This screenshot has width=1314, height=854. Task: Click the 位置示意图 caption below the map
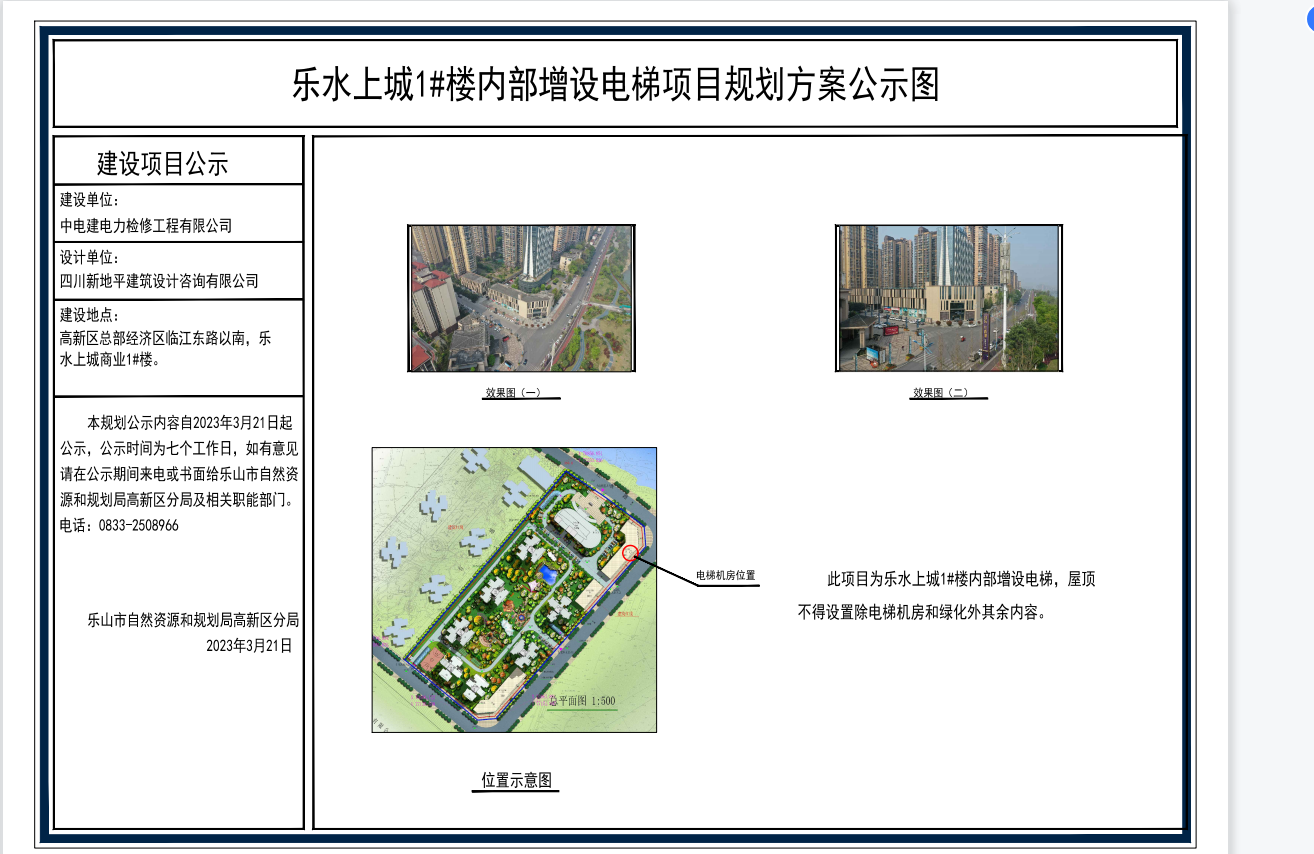pos(516,781)
